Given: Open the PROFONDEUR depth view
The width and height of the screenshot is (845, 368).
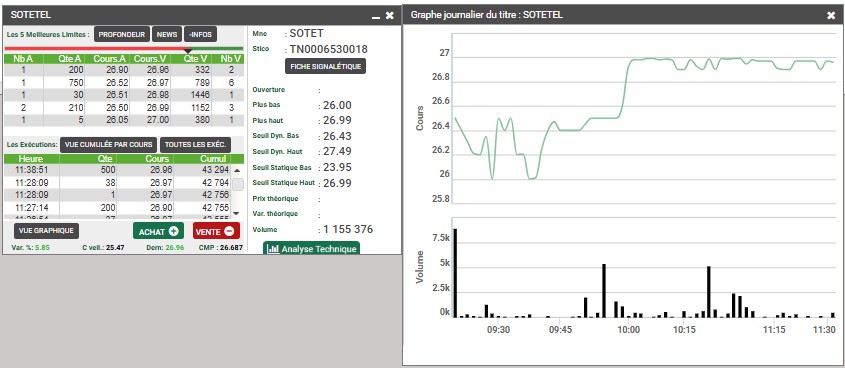Looking at the screenshot, I should click(122, 34).
